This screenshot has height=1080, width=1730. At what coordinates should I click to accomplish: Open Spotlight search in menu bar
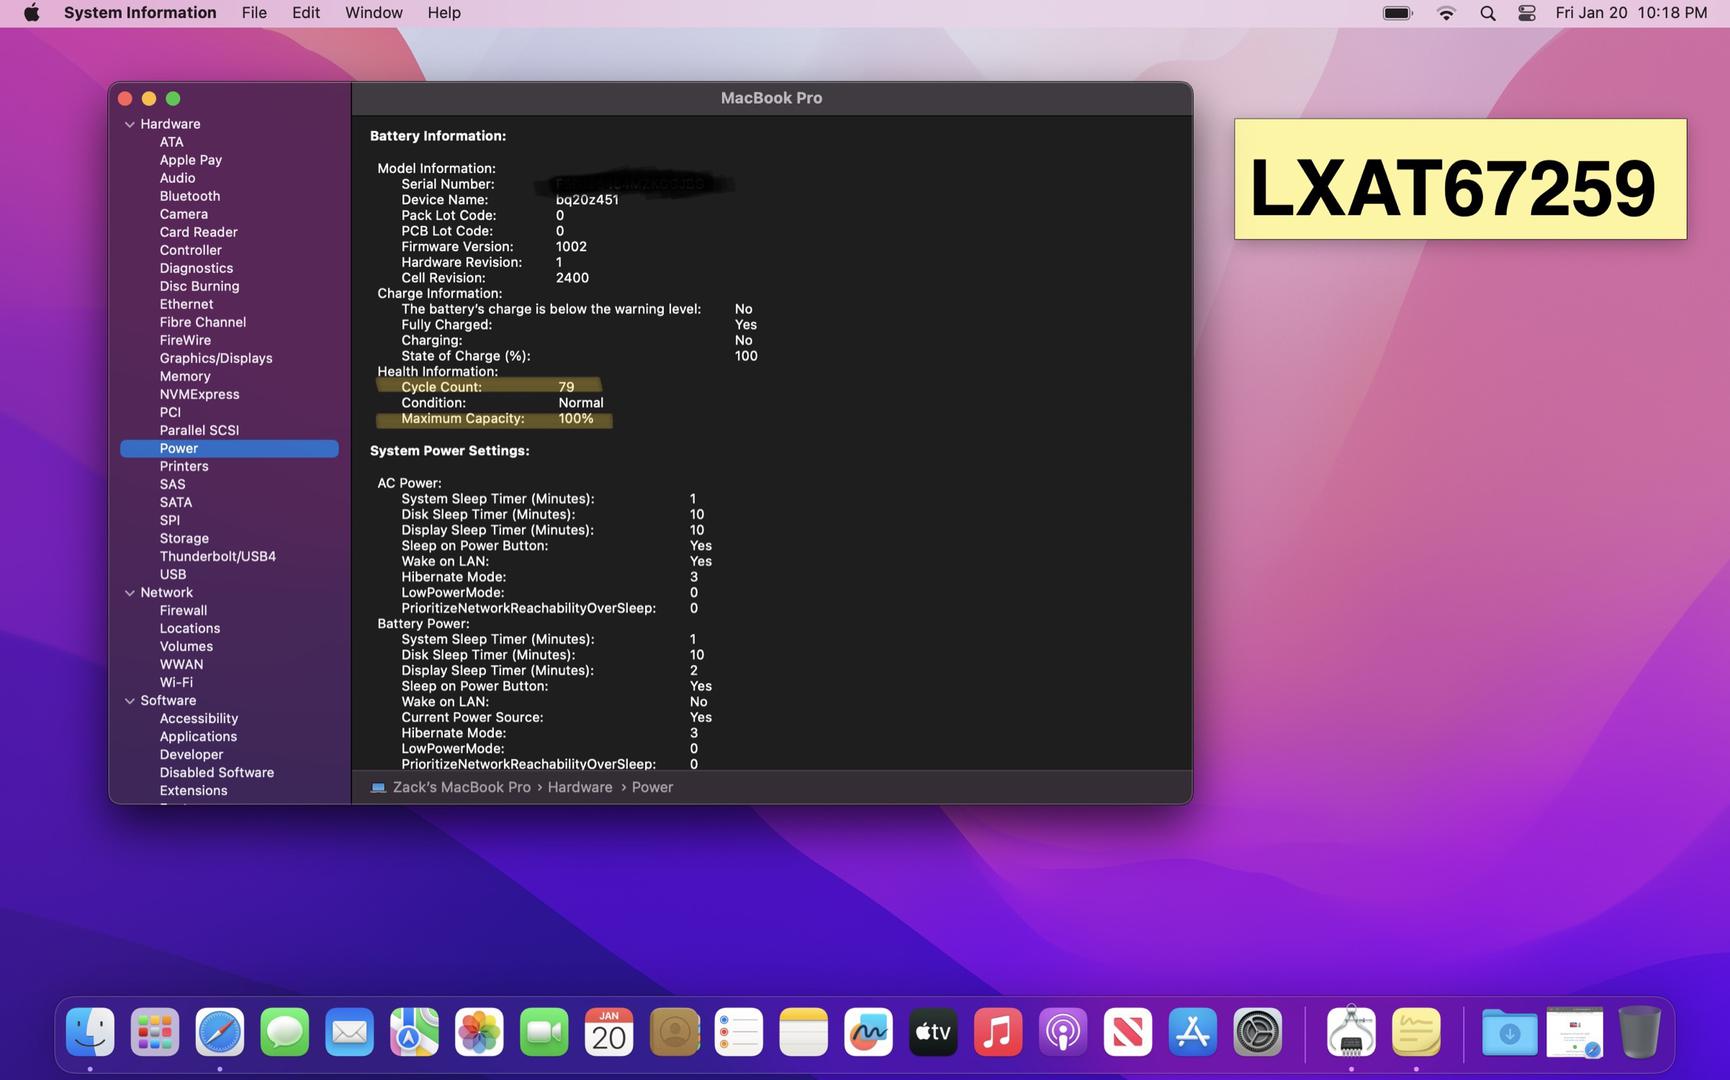tap(1488, 13)
